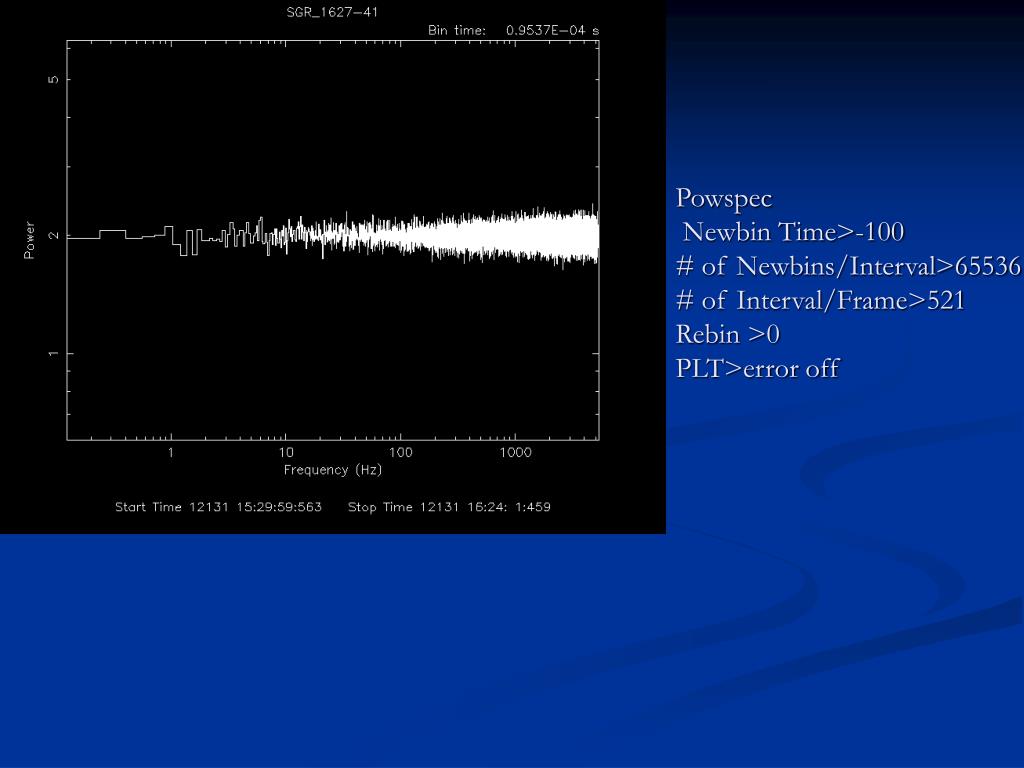The image size is (1024, 768).
Task: Click the '10' tick label on frequency axis
Action: tap(285, 452)
